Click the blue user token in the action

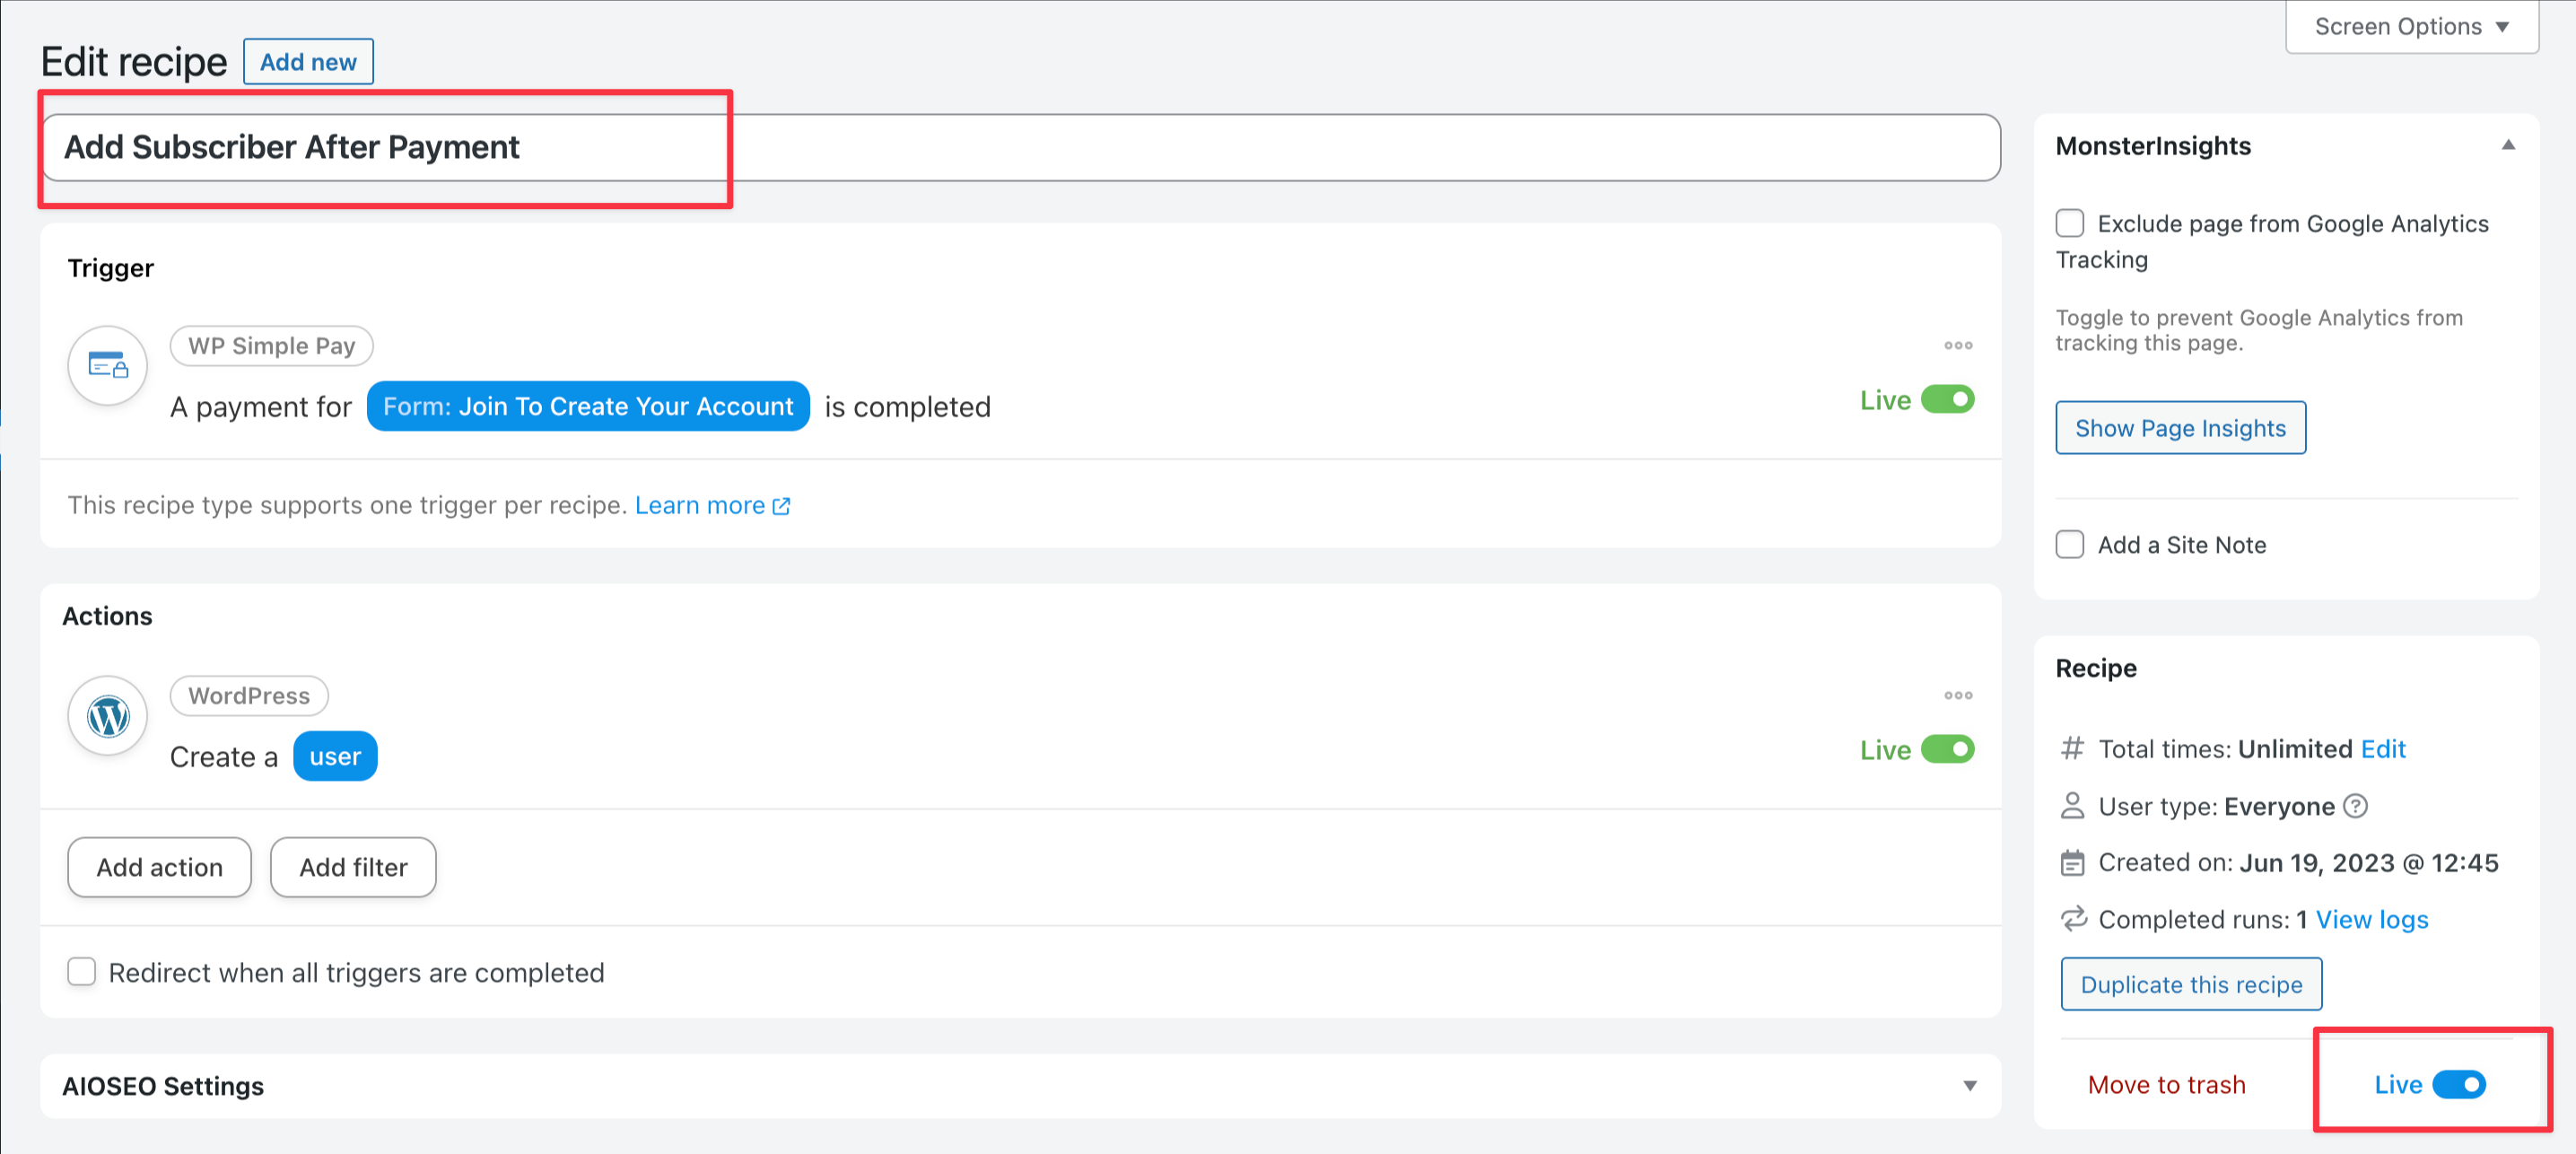(x=335, y=757)
